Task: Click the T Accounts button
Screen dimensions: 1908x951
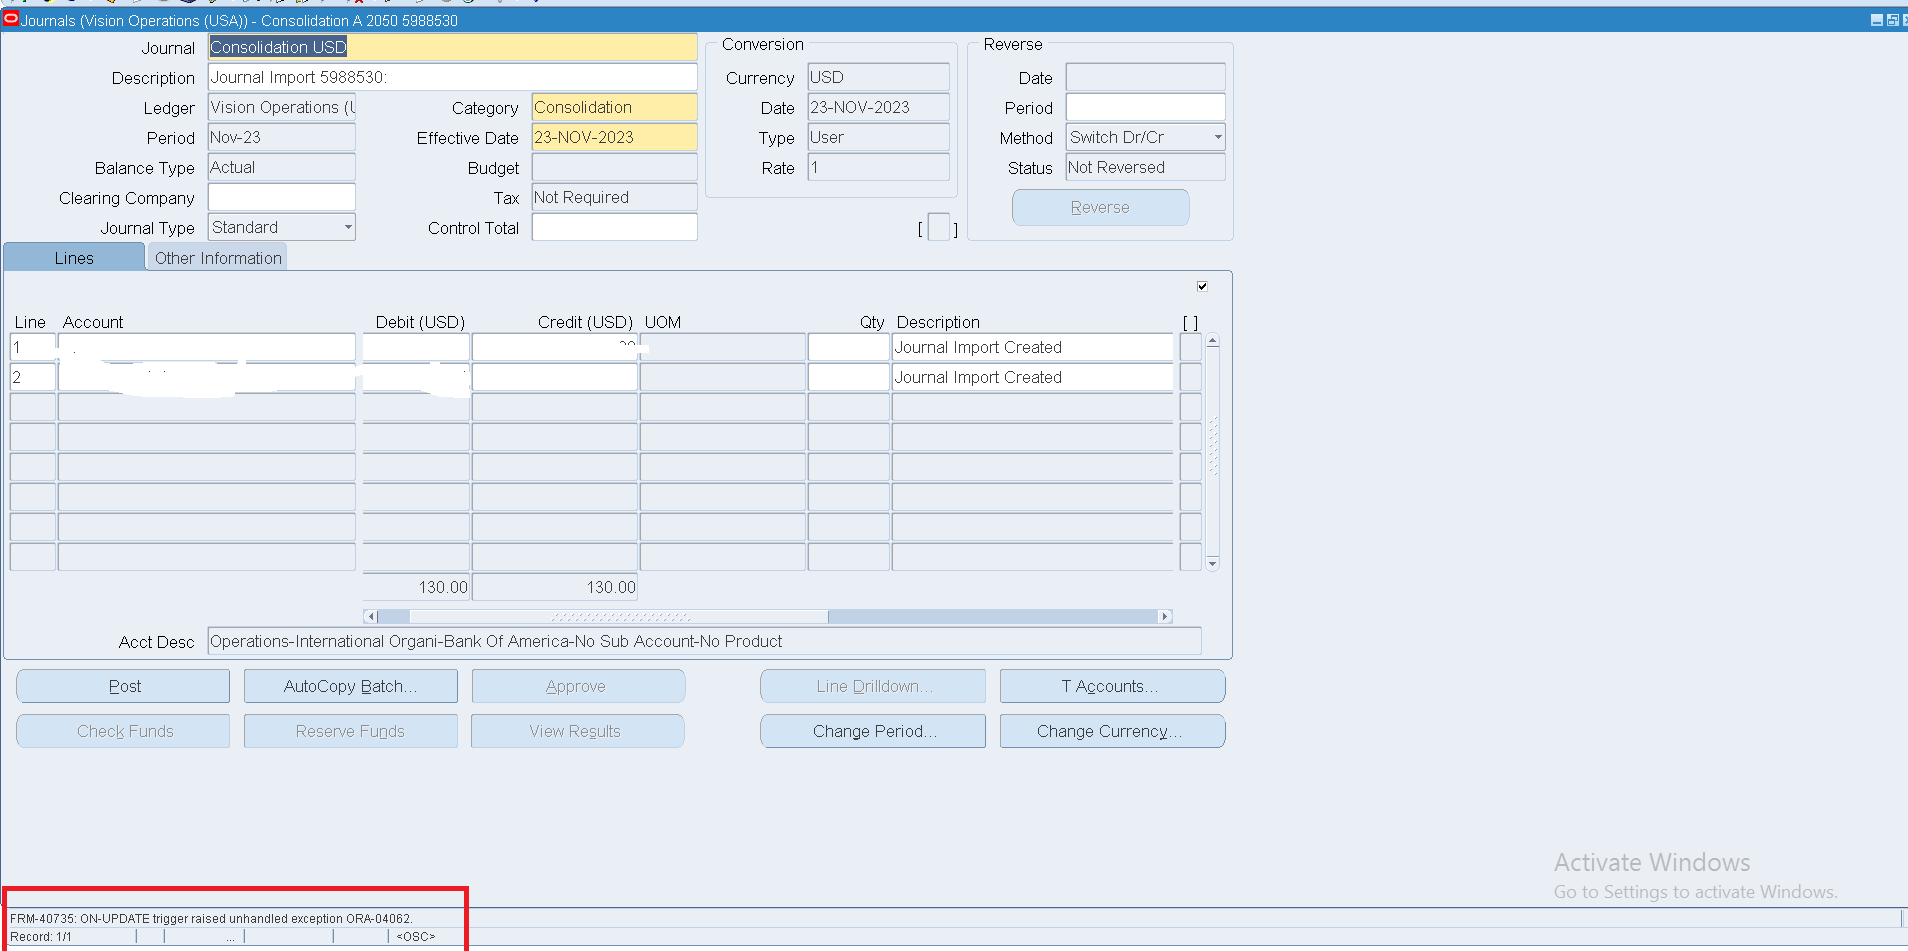Action: [1111, 686]
